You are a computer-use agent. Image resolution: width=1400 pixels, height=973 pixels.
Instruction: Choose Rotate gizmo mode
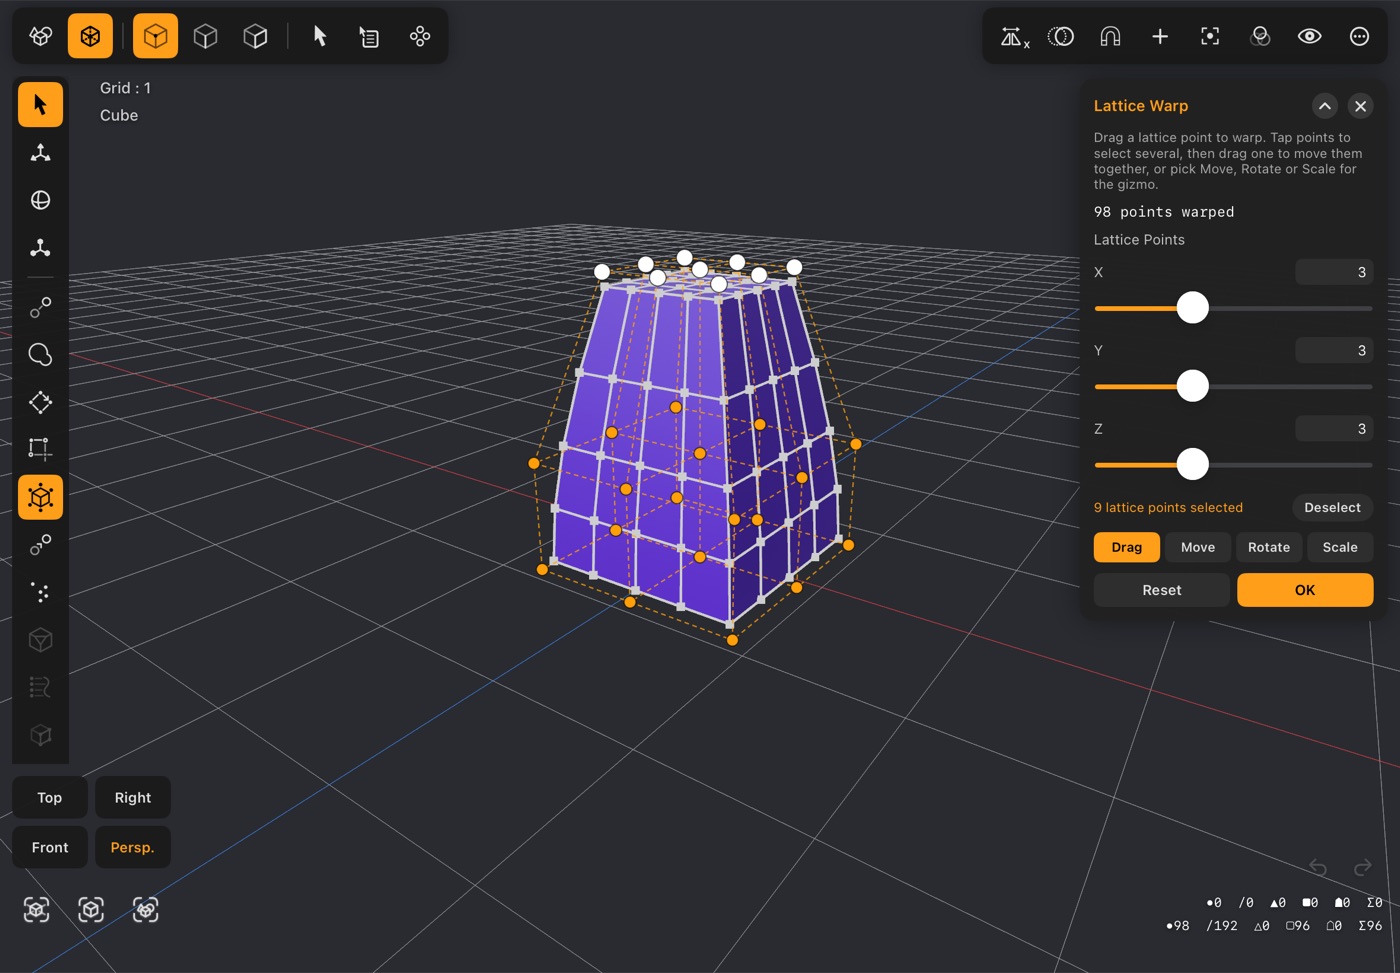[x=1269, y=547]
